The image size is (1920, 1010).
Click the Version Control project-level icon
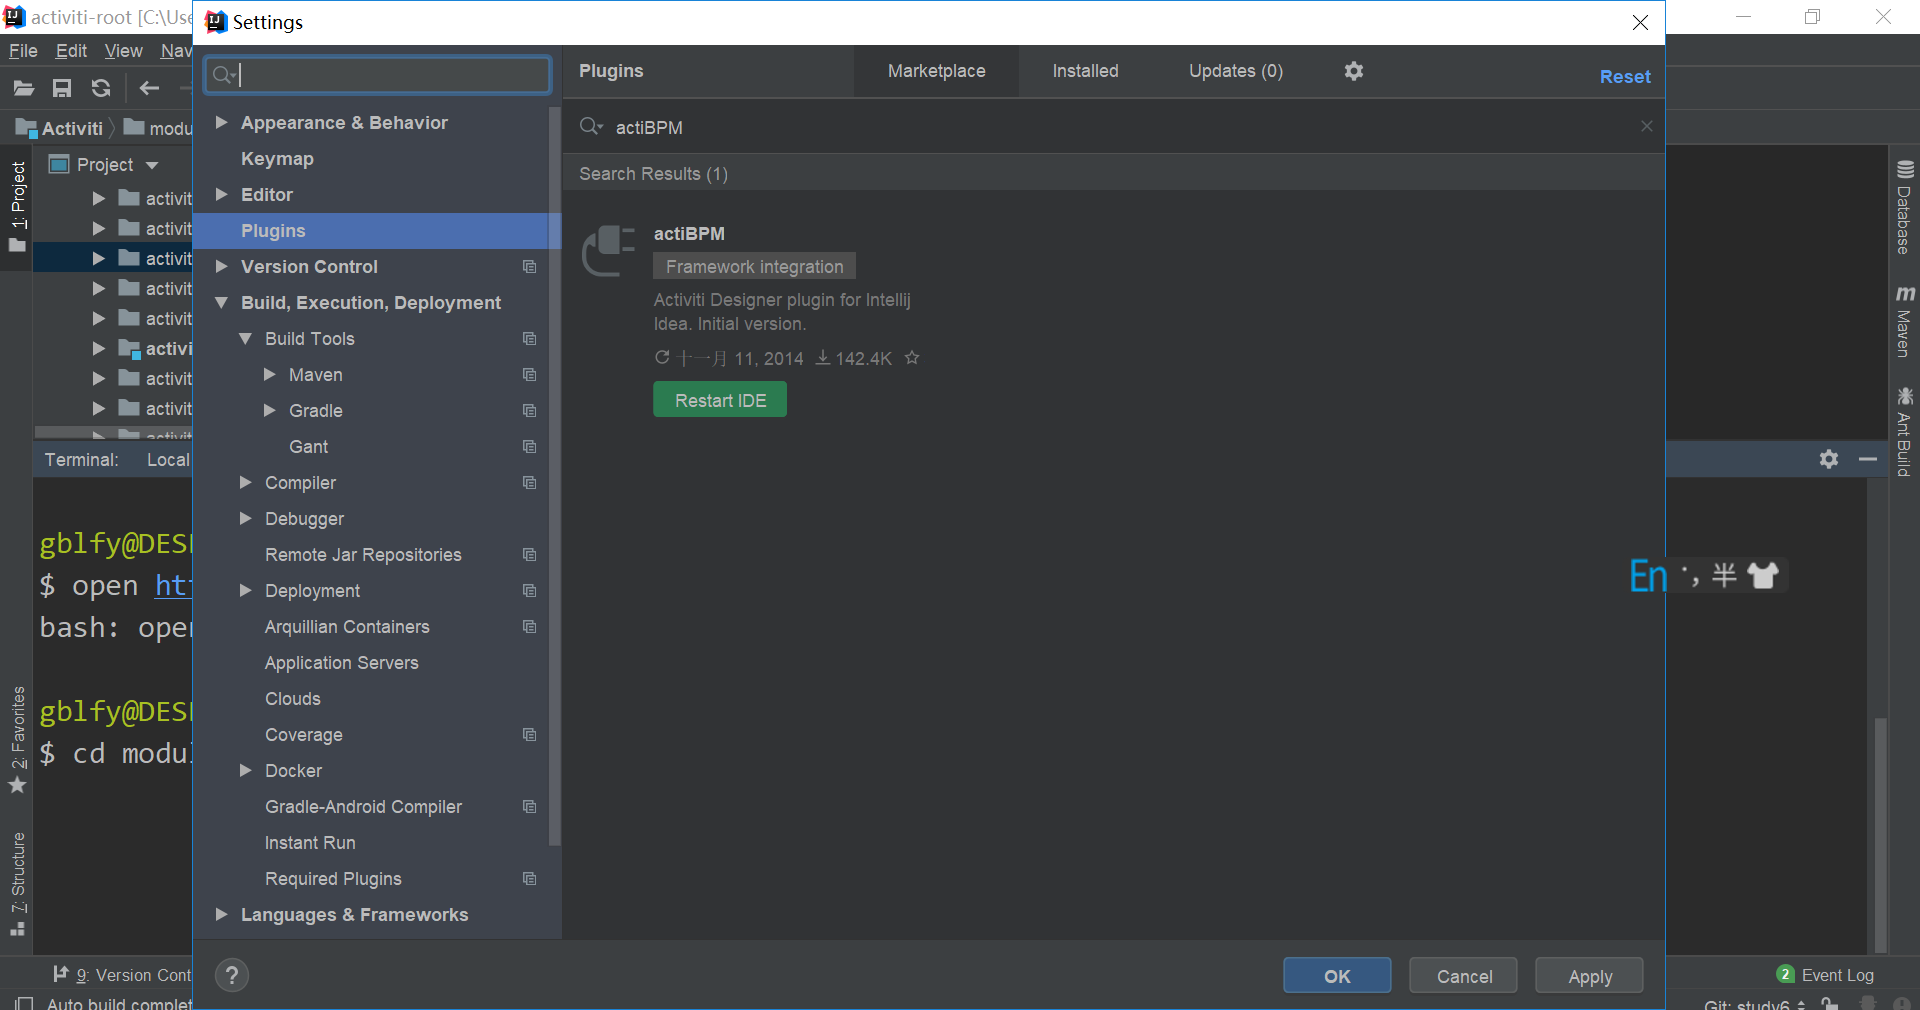(x=530, y=267)
